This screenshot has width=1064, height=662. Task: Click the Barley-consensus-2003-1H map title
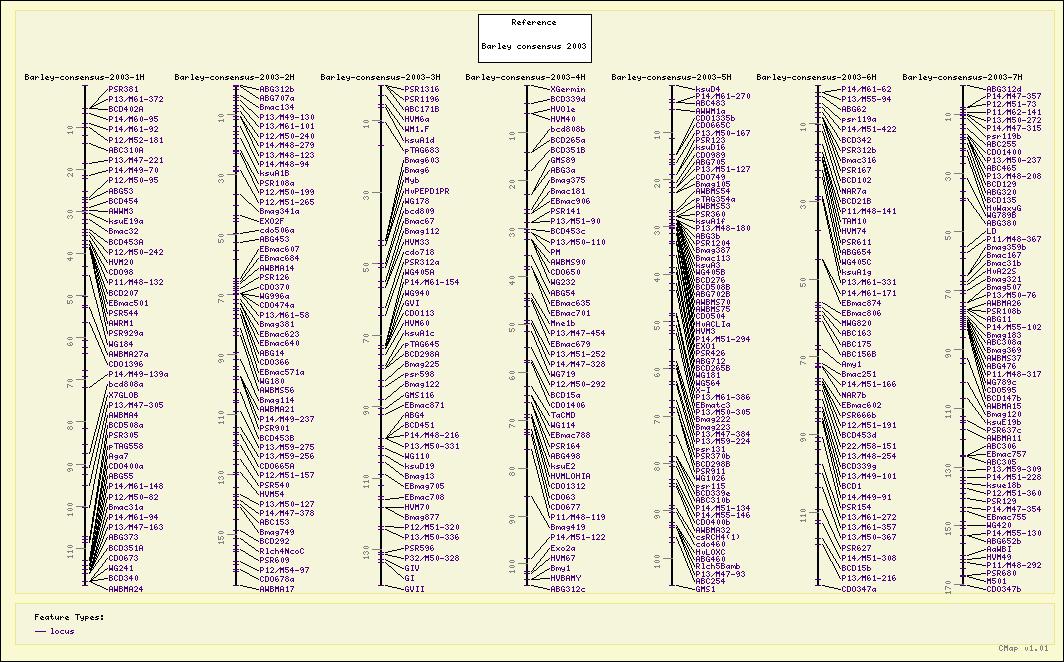(84, 77)
